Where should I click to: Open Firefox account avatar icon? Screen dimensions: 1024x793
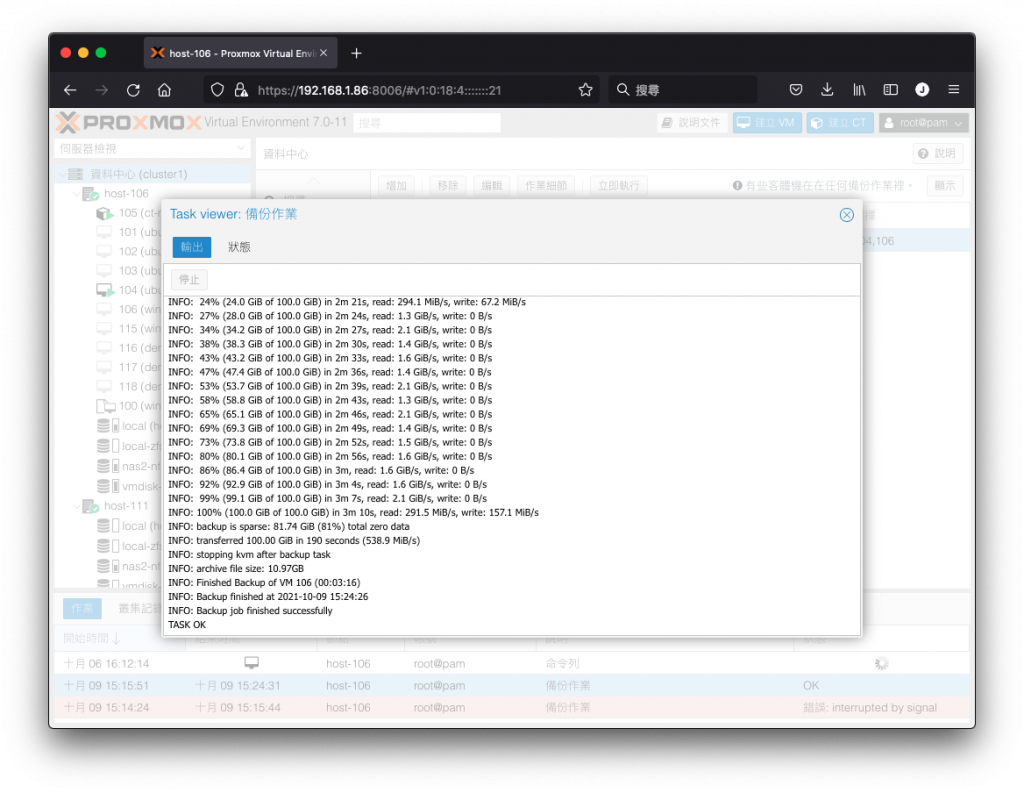(921, 90)
